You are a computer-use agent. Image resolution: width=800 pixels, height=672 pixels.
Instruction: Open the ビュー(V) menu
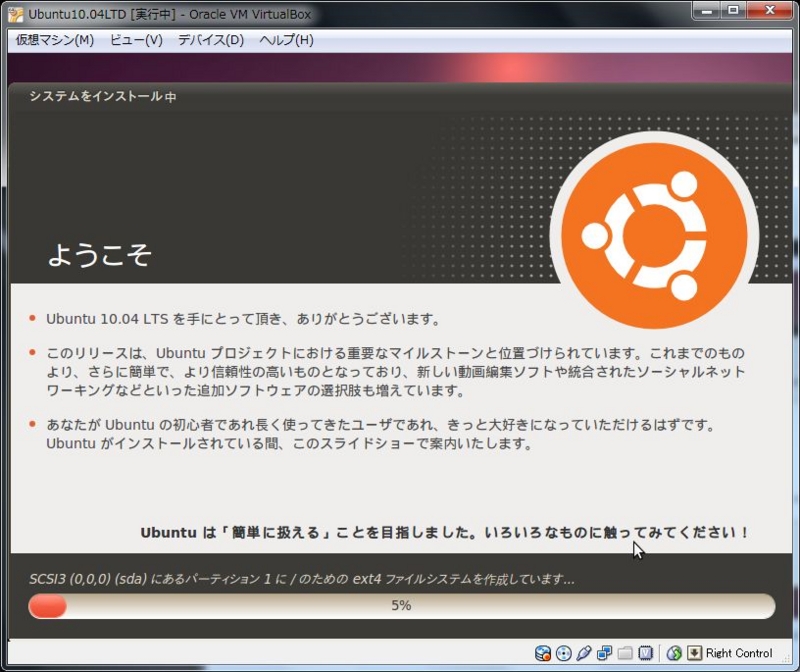(136, 40)
